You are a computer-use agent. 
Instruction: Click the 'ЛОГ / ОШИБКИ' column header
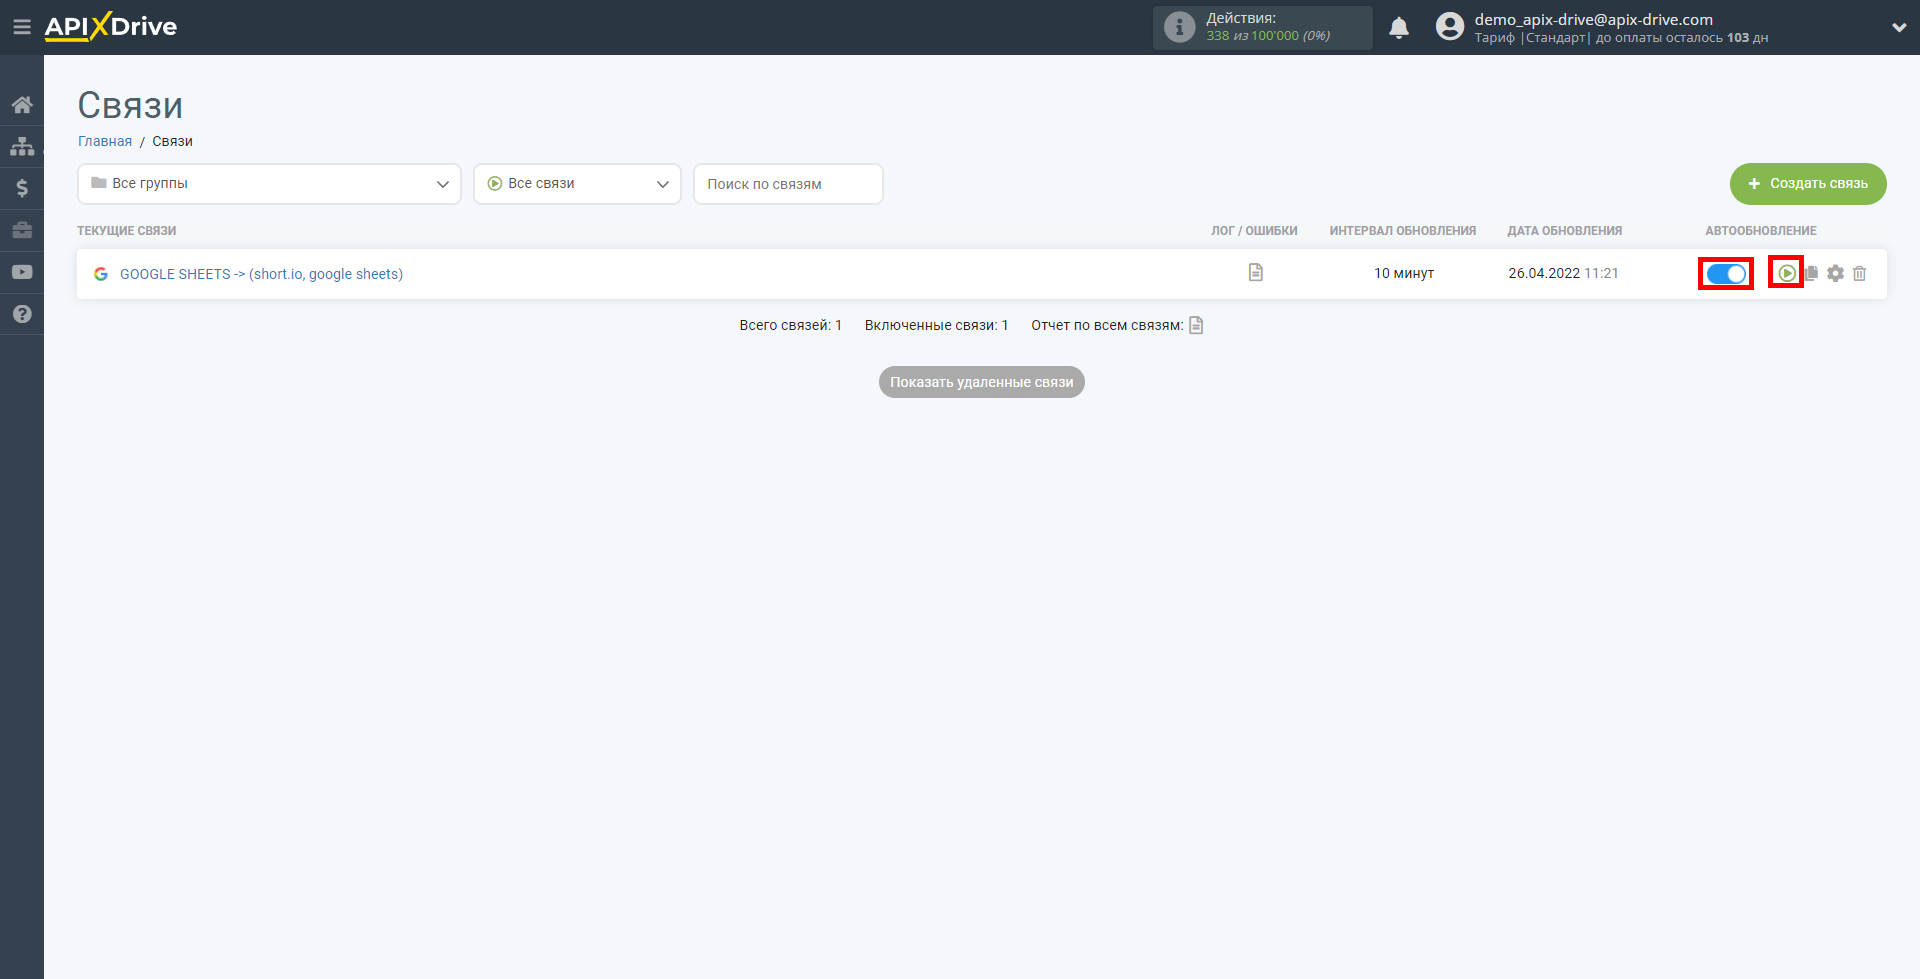[x=1254, y=231]
